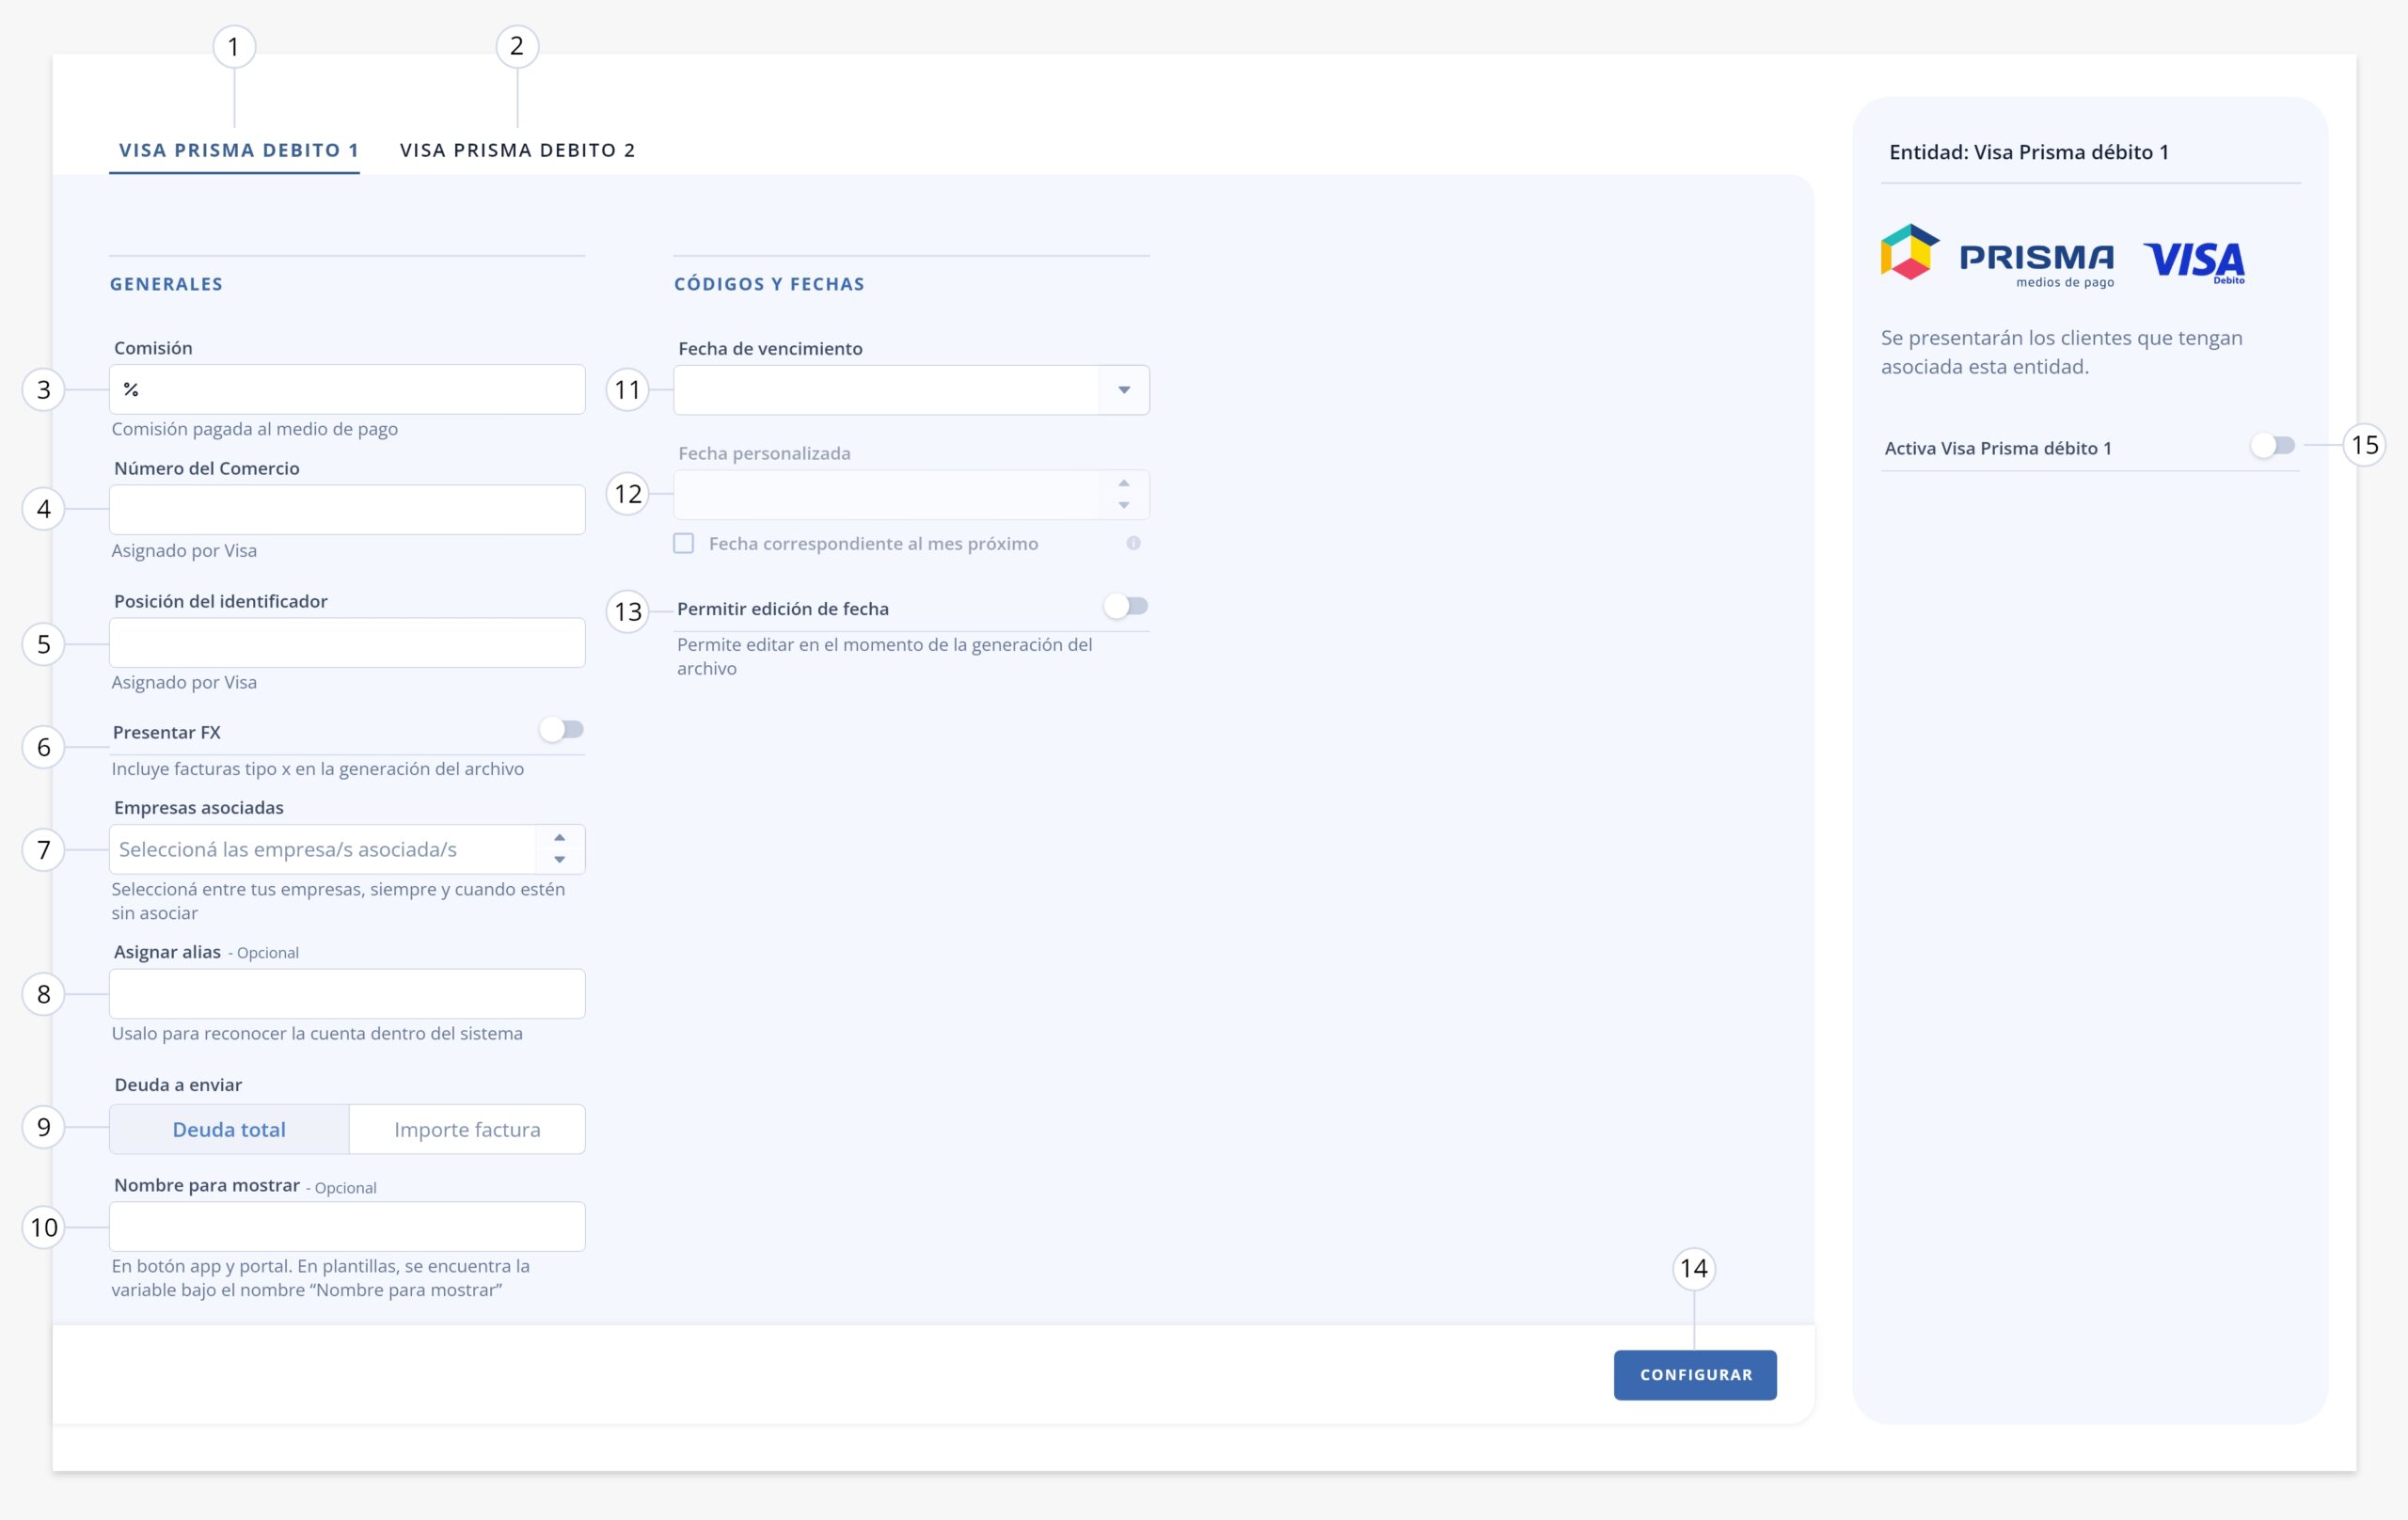Click 'Se presentarán los clientes' description text

[2062, 352]
